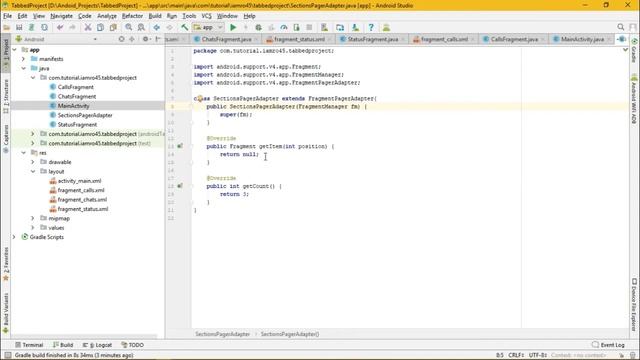The width and height of the screenshot is (640, 360).
Task: Click the UTF-8 encoding status entry
Action: [537, 355]
